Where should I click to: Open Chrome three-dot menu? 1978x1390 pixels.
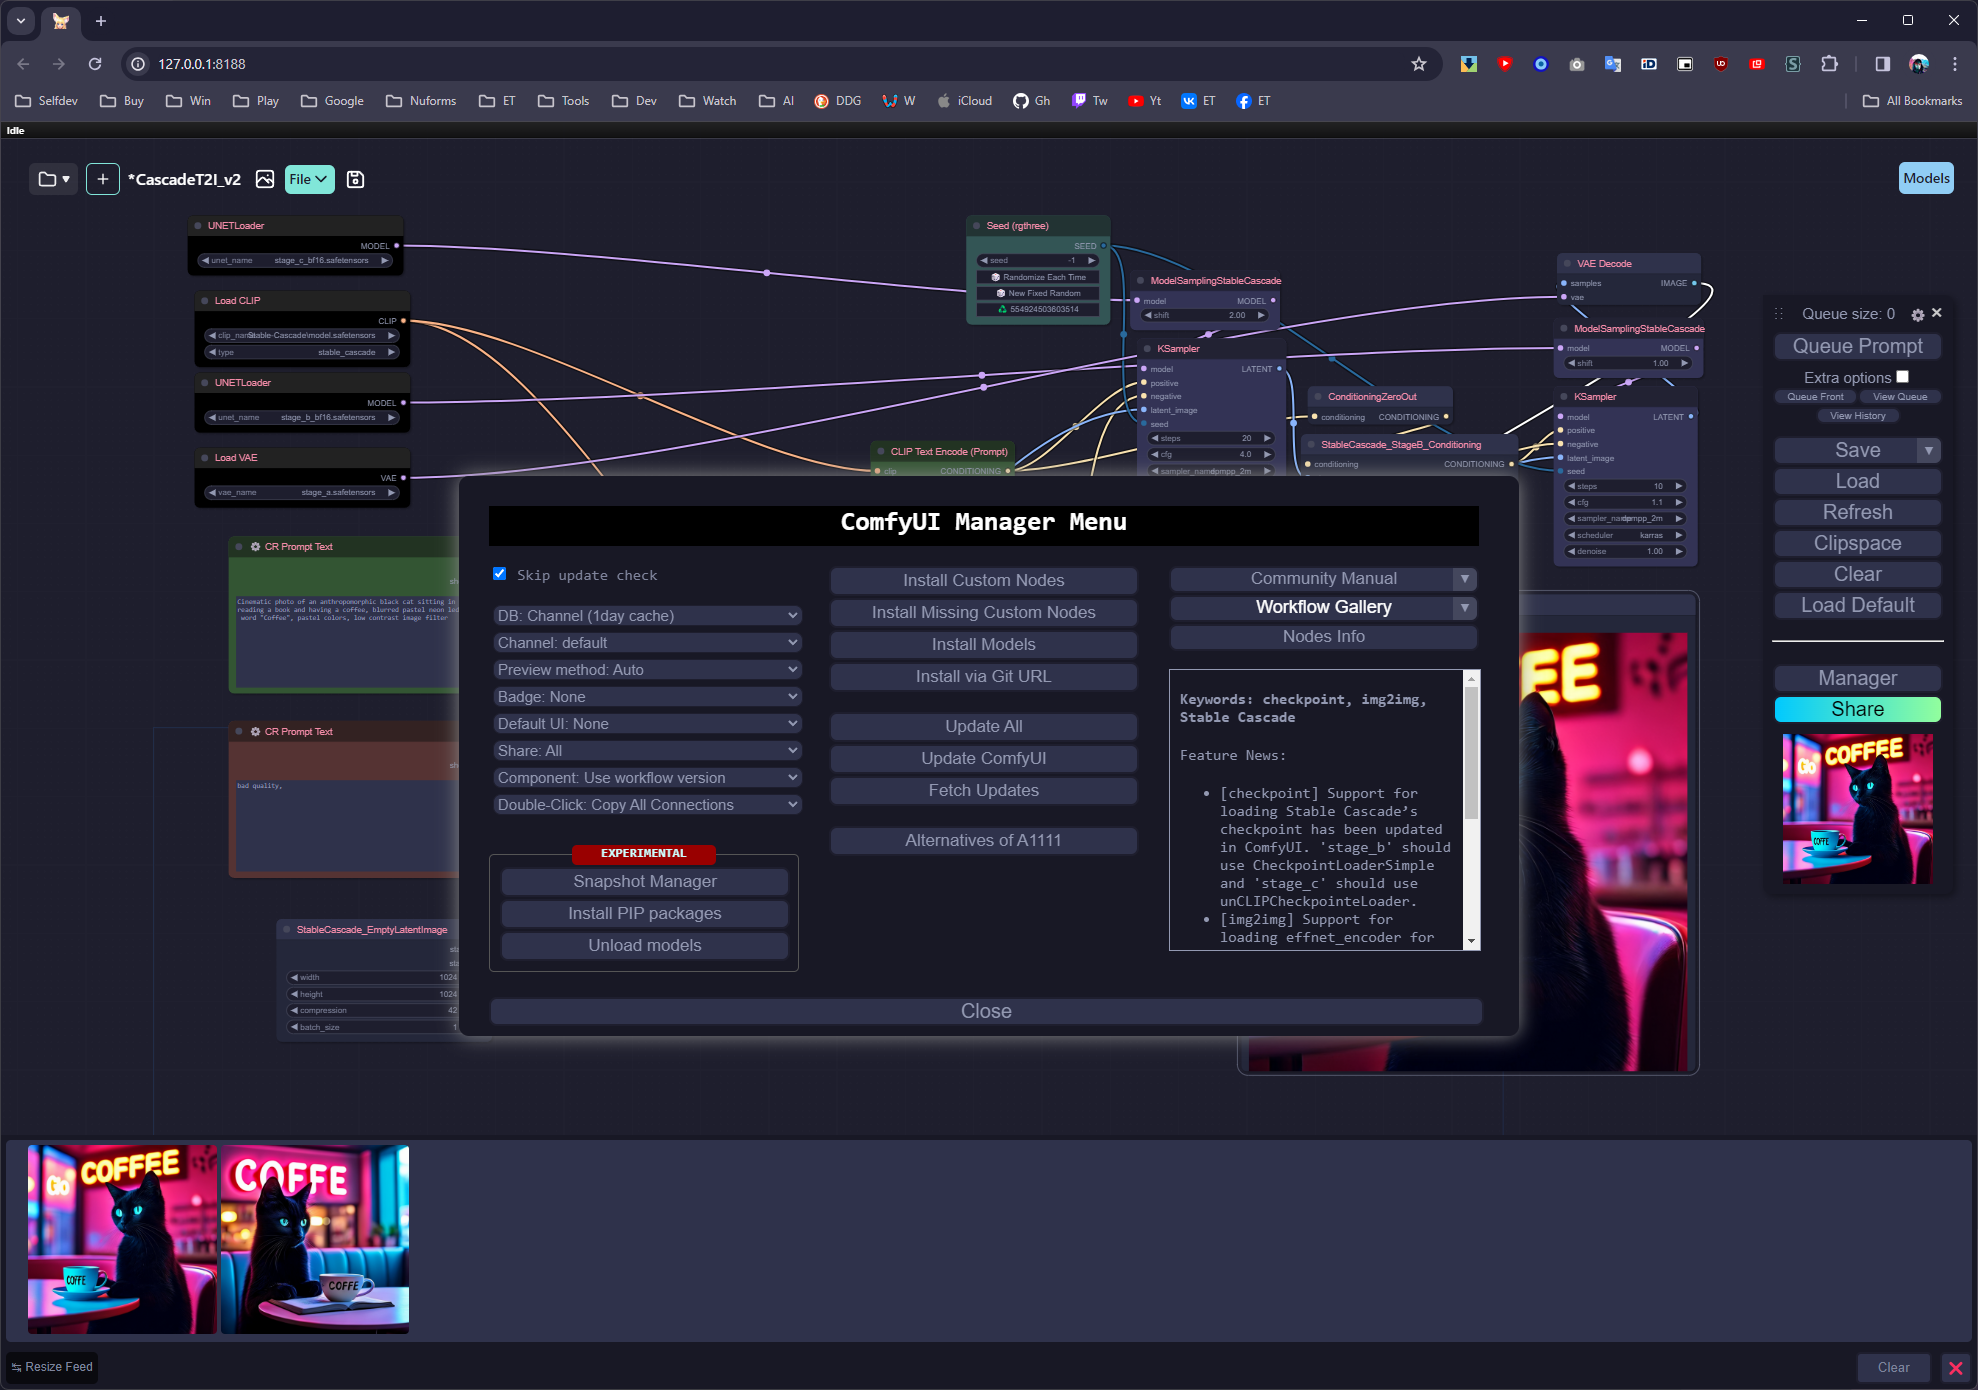coord(1954,64)
